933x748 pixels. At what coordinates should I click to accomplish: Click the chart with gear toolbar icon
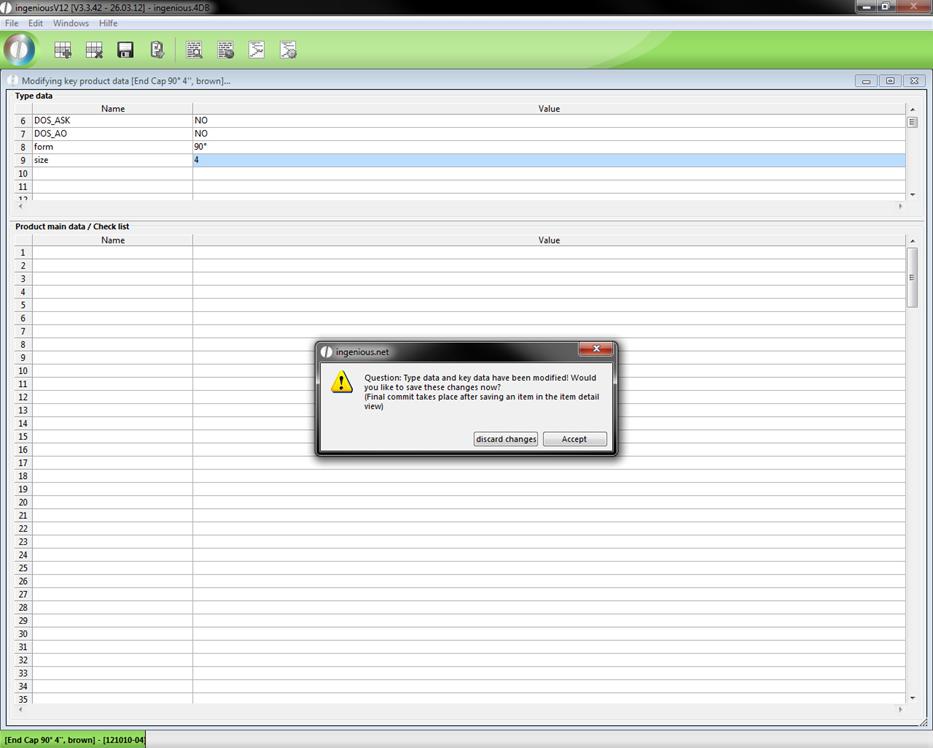point(288,50)
